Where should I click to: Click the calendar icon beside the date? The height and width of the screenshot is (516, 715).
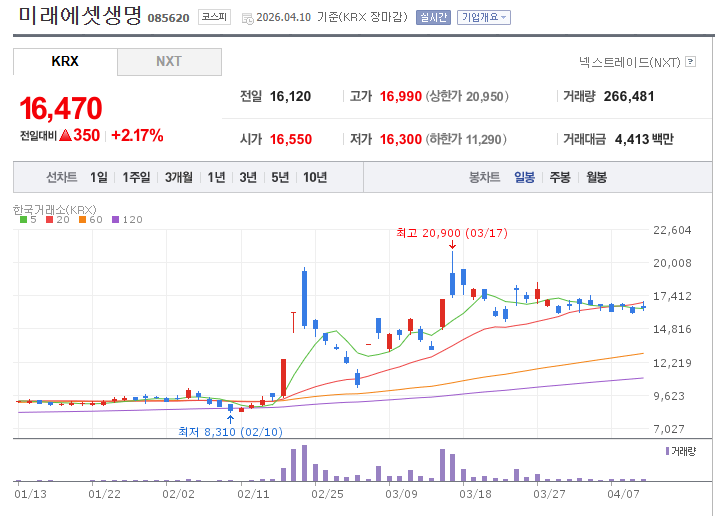coord(247,18)
